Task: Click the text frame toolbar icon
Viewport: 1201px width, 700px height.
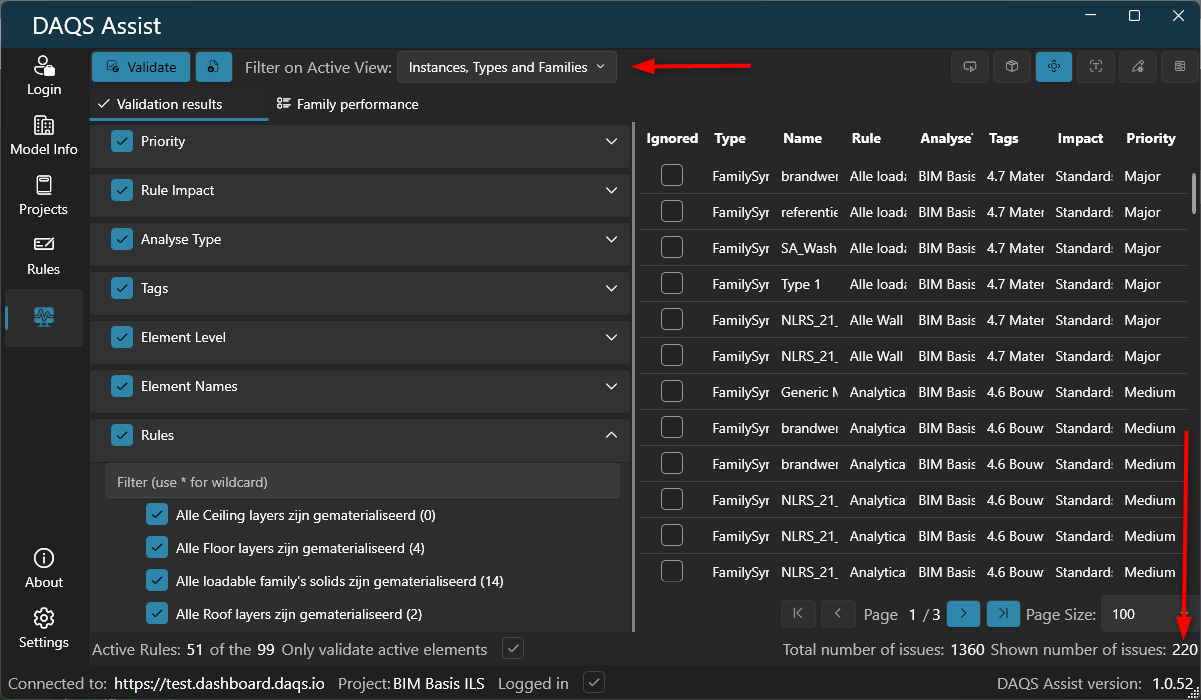Action: tap(1096, 67)
